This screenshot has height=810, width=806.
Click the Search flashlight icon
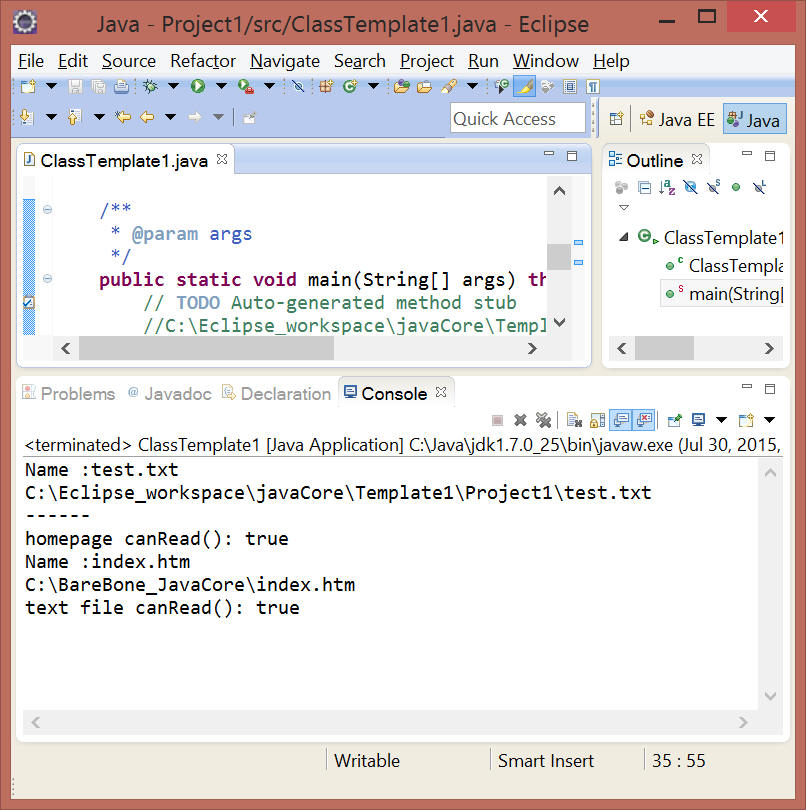tap(448, 86)
